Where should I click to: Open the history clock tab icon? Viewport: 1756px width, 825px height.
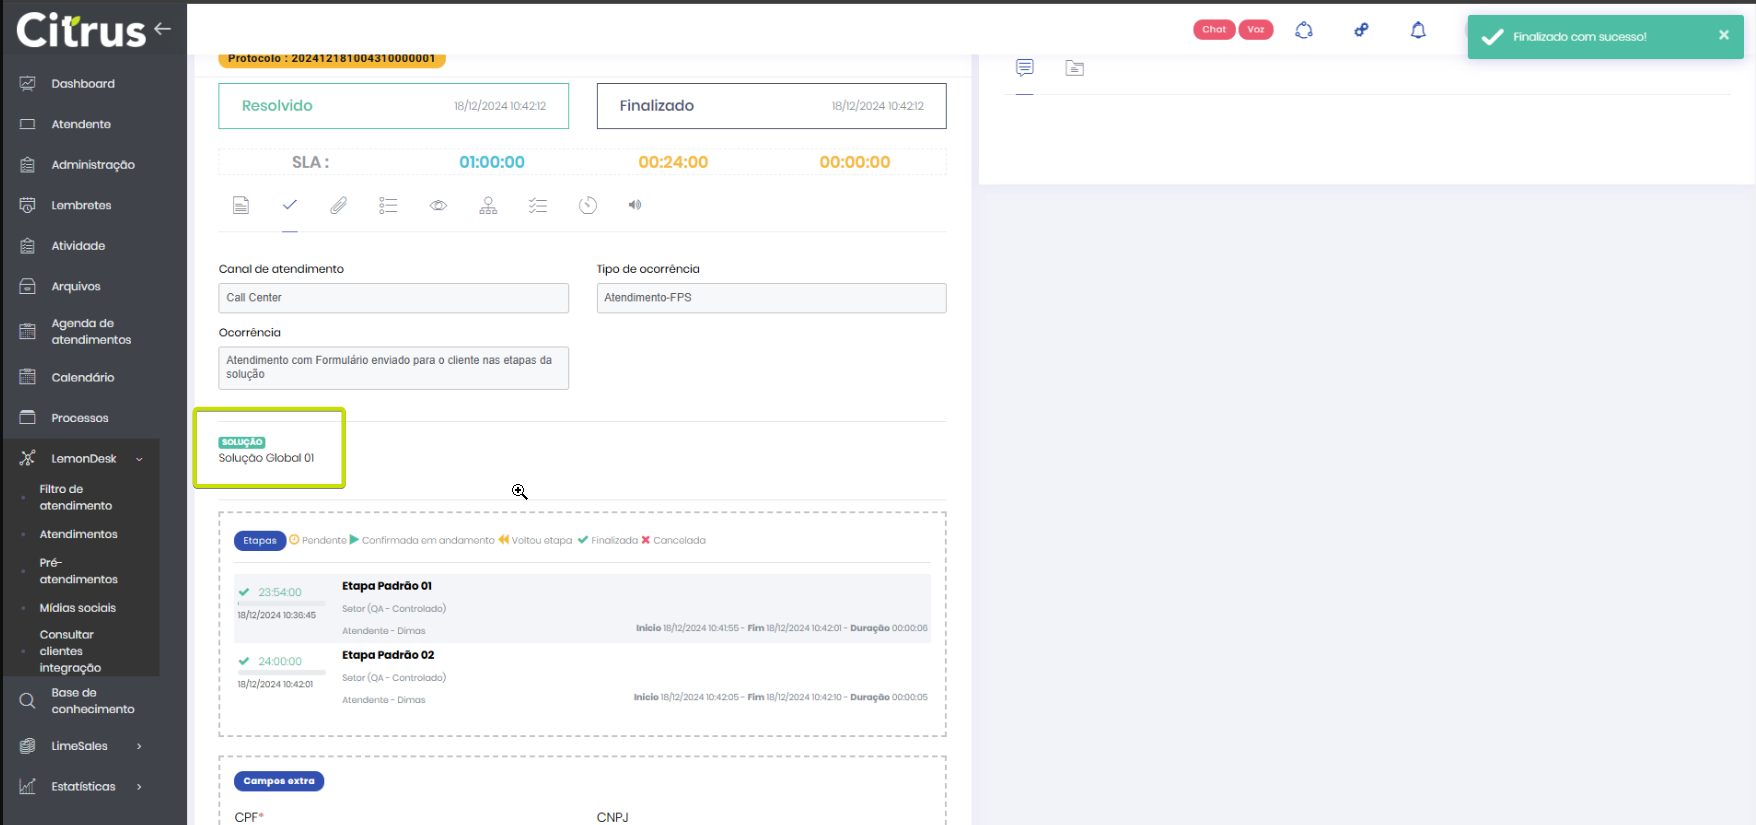[x=588, y=205]
